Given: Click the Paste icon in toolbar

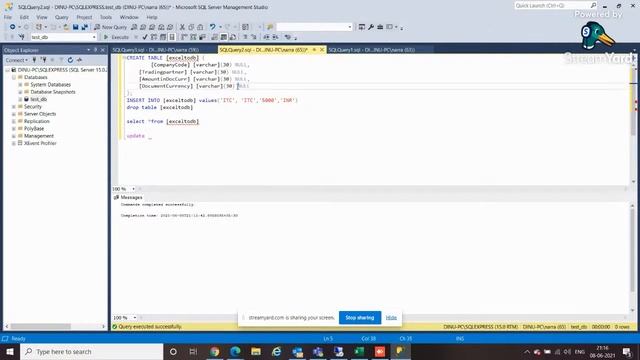Looking at the screenshot, I should (x=200, y=27).
